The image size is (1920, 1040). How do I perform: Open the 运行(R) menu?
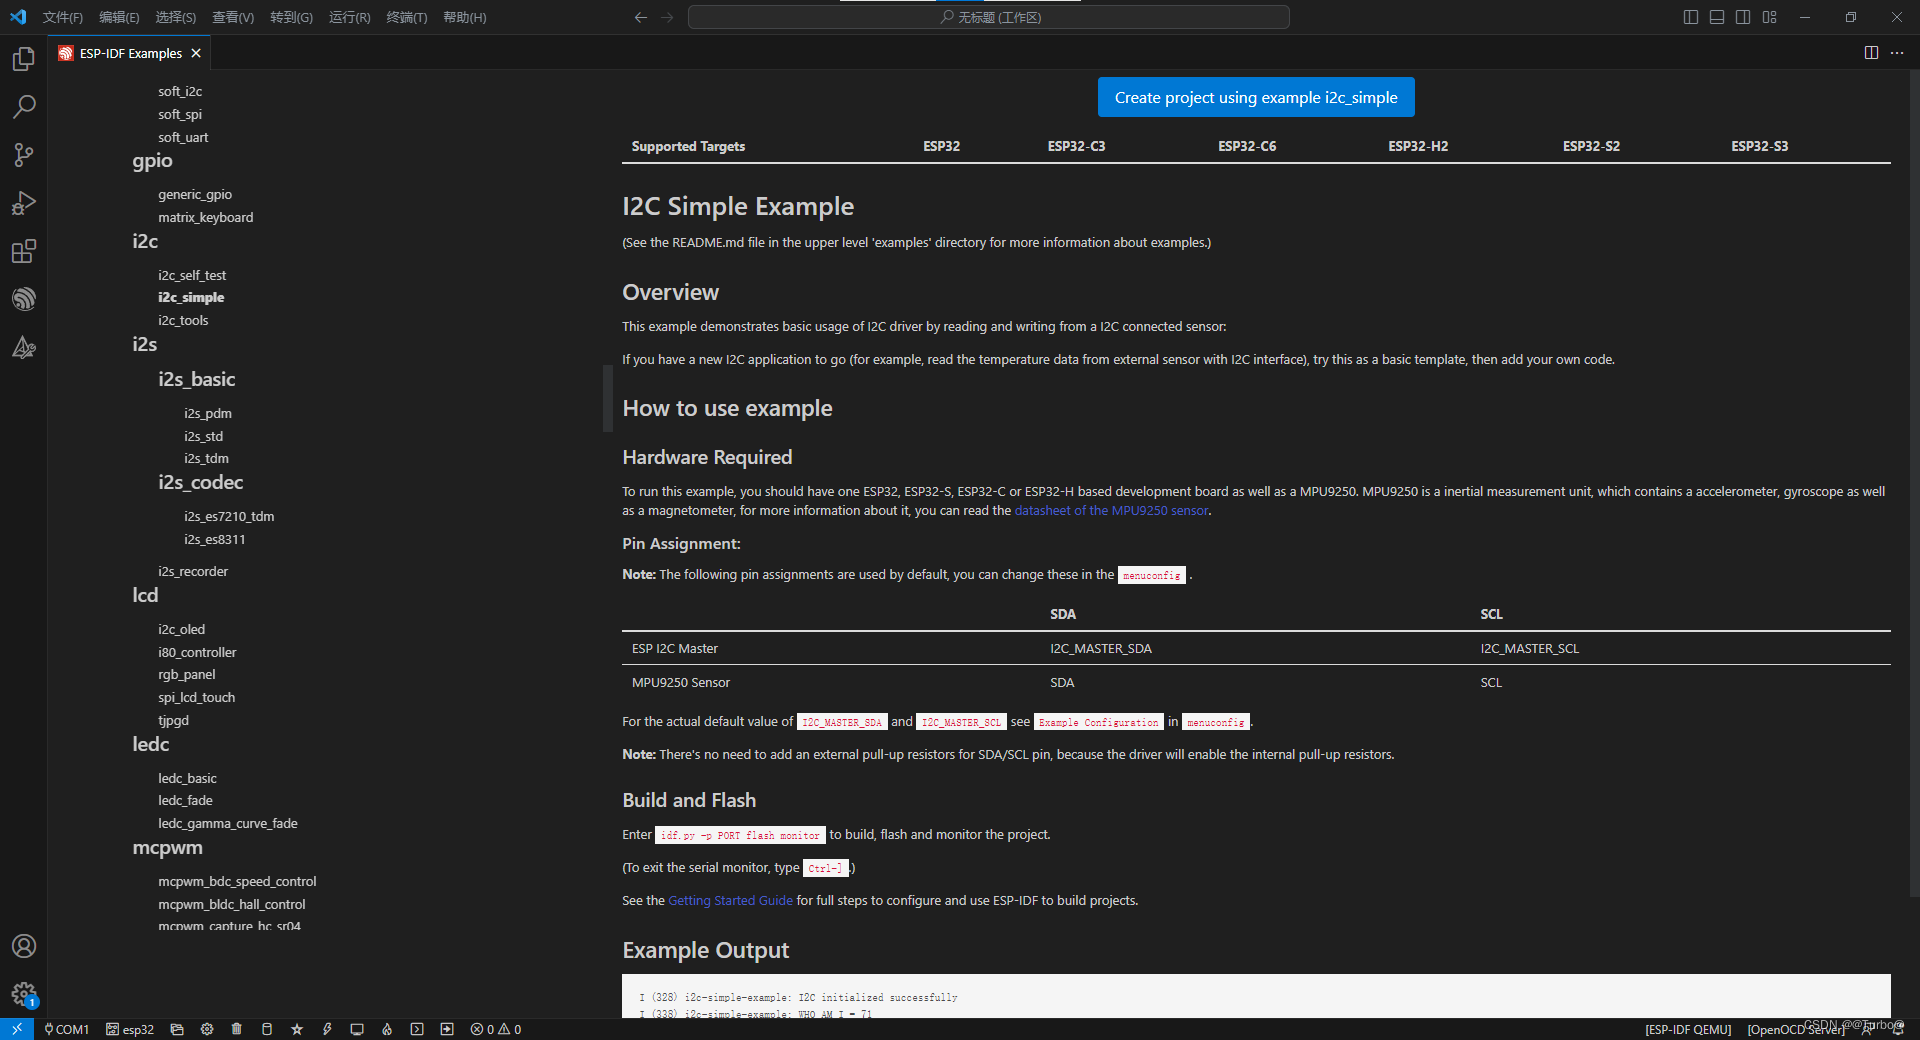349,17
